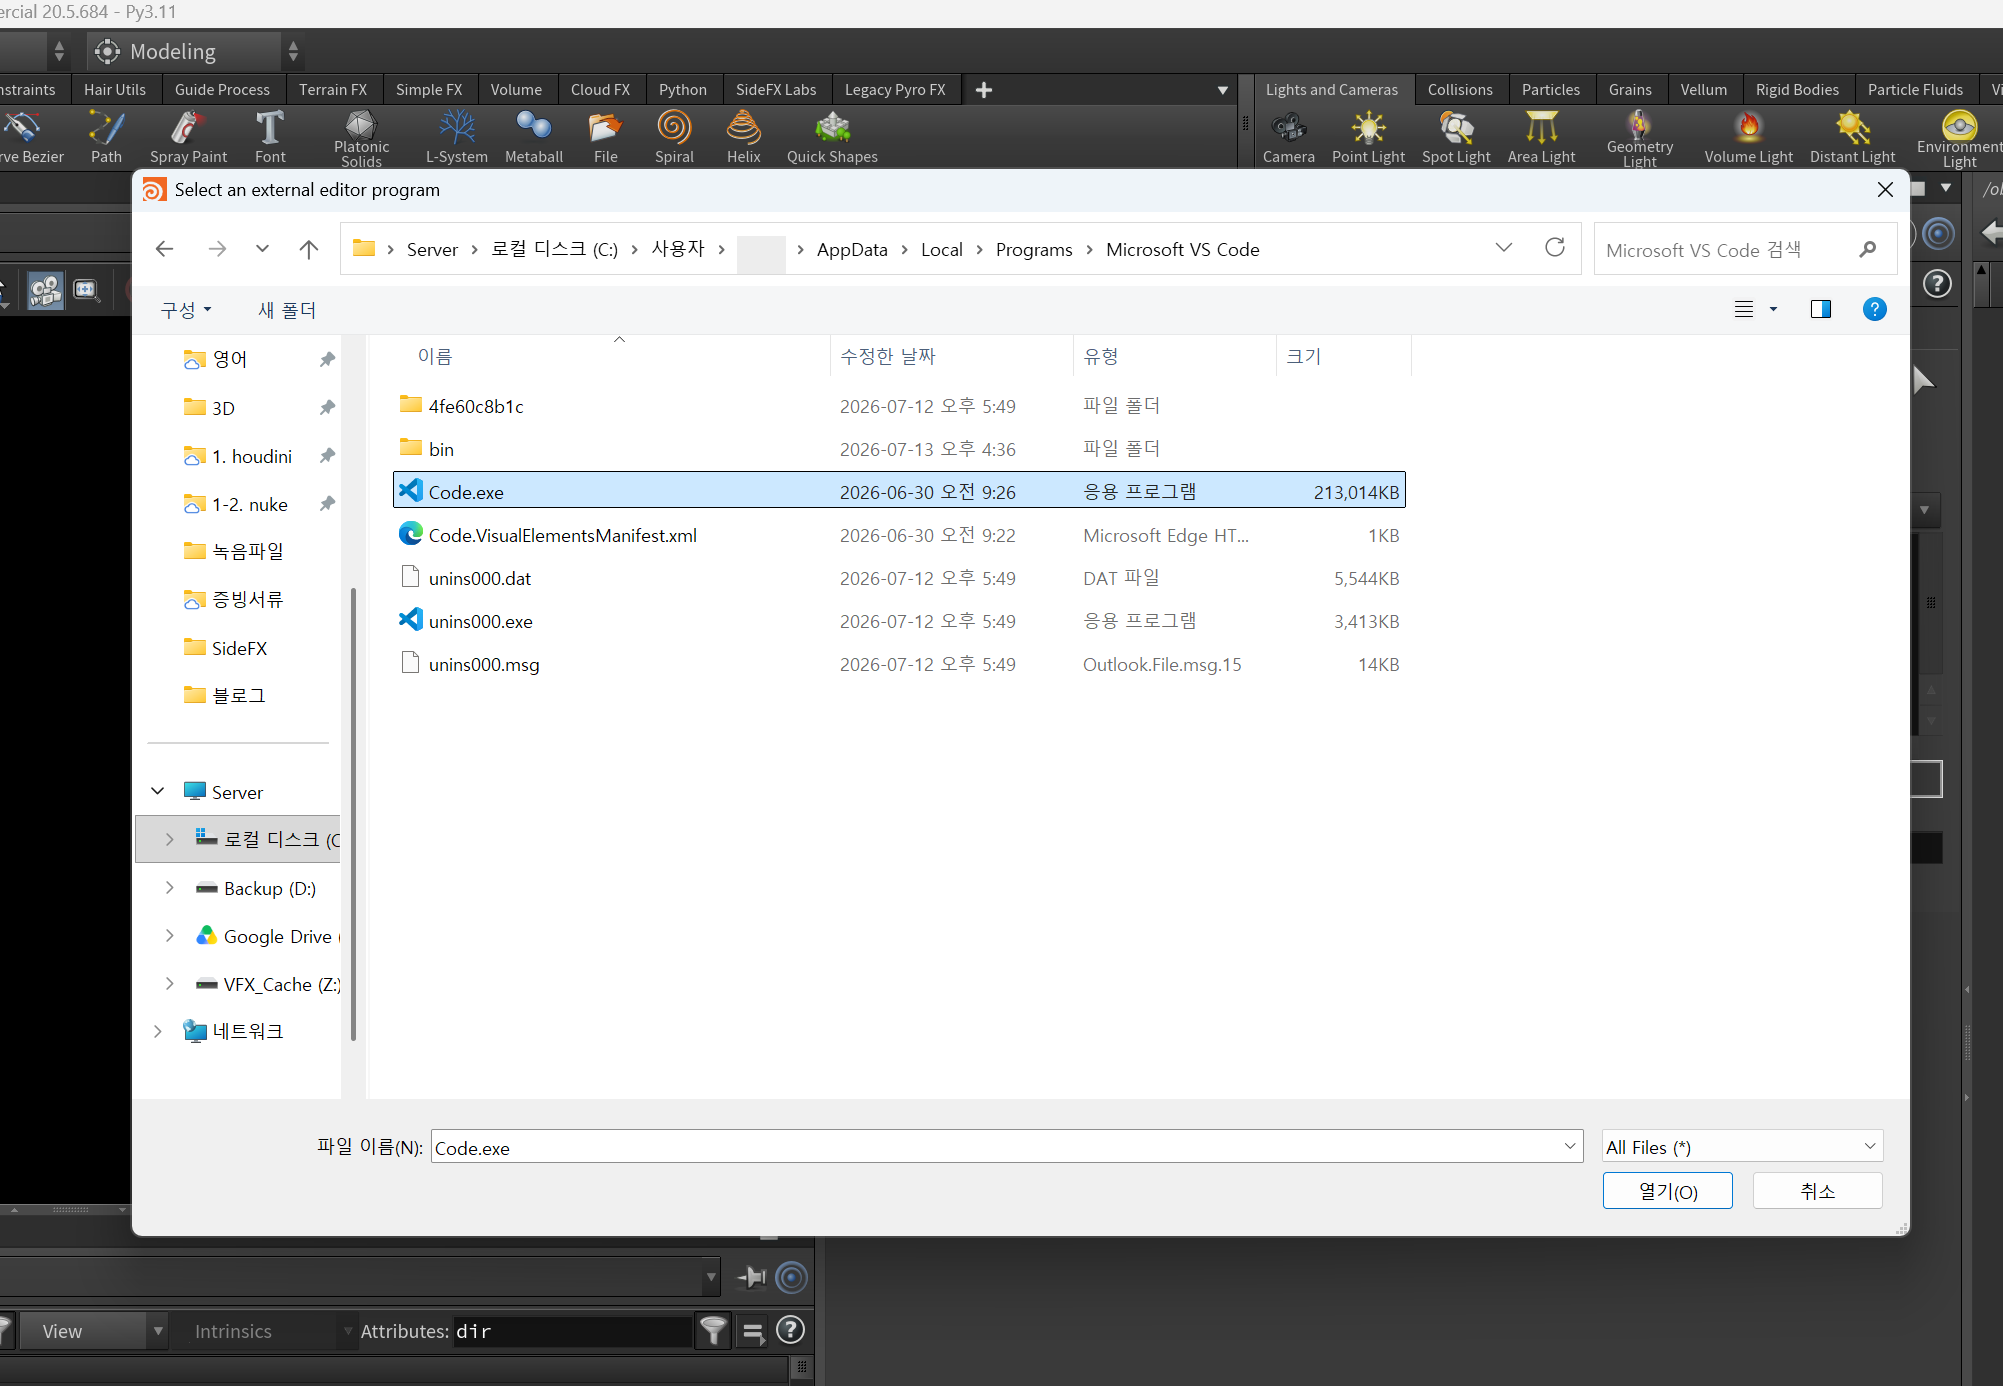Click Programs in the breadcrumb path
Image resolution: width=2003 pixels, height=1386 pixels.
coord(1034,249)
